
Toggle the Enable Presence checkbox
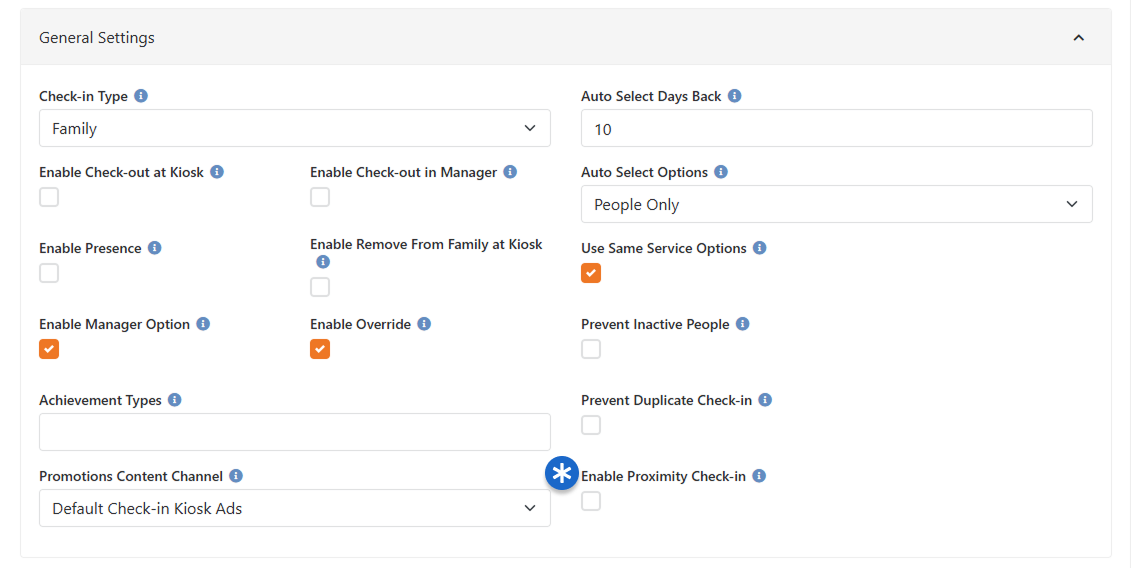[x=49, y=273]
